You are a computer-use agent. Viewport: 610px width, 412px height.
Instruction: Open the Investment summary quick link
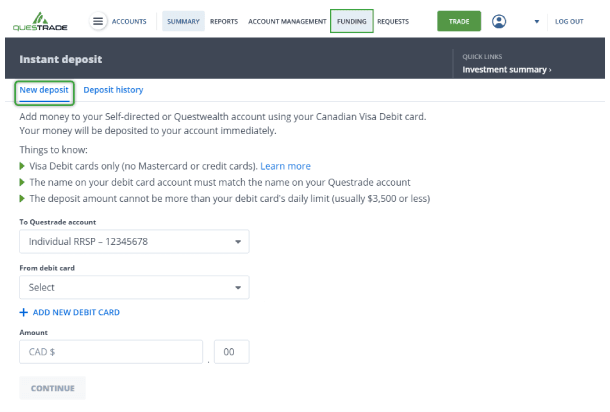click(x=506, y=70)
